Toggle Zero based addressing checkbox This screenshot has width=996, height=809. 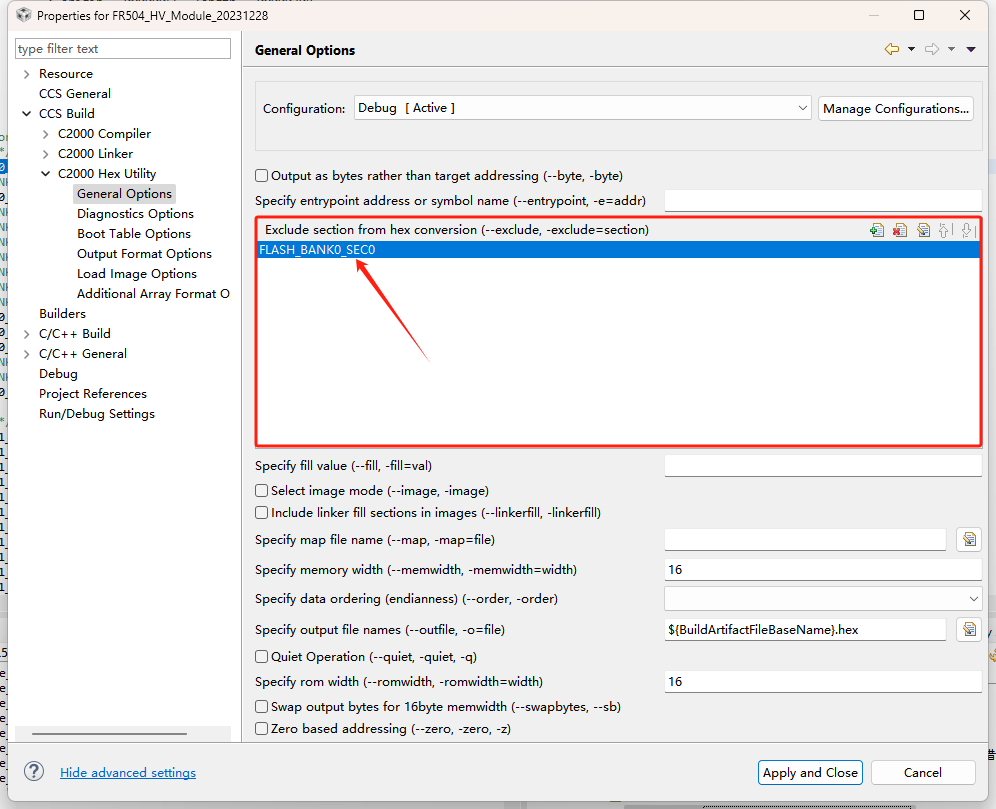point(262,729)
